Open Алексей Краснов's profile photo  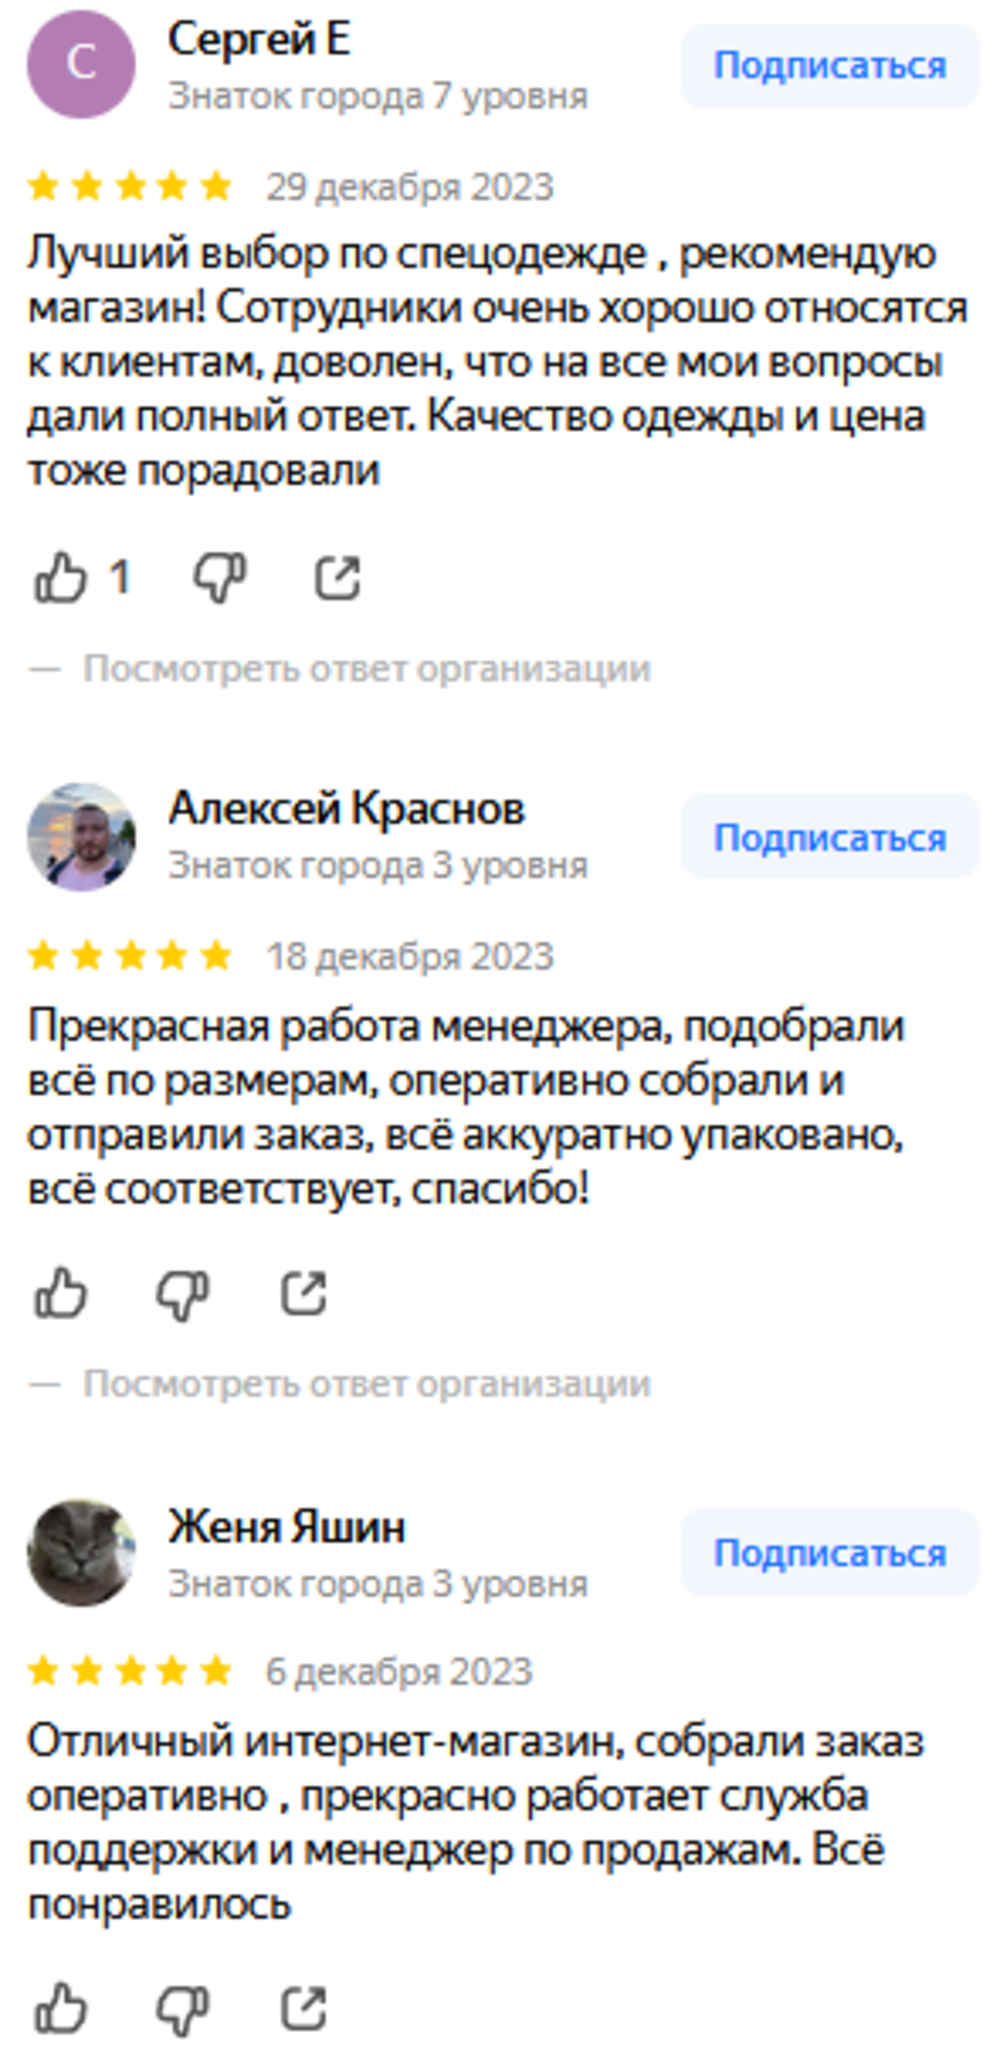[81, 836]
